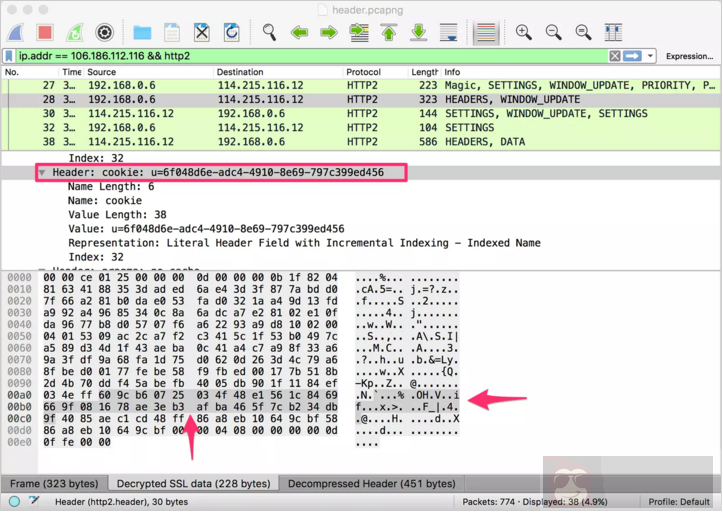Open the Expression builder

689,56
